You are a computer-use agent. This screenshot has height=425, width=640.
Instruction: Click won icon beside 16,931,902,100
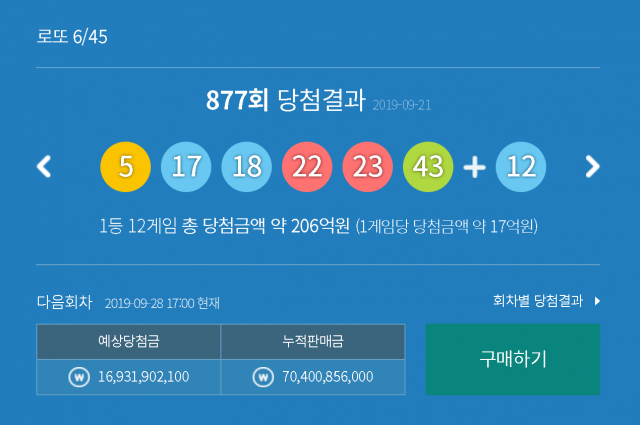click(79, 377)
